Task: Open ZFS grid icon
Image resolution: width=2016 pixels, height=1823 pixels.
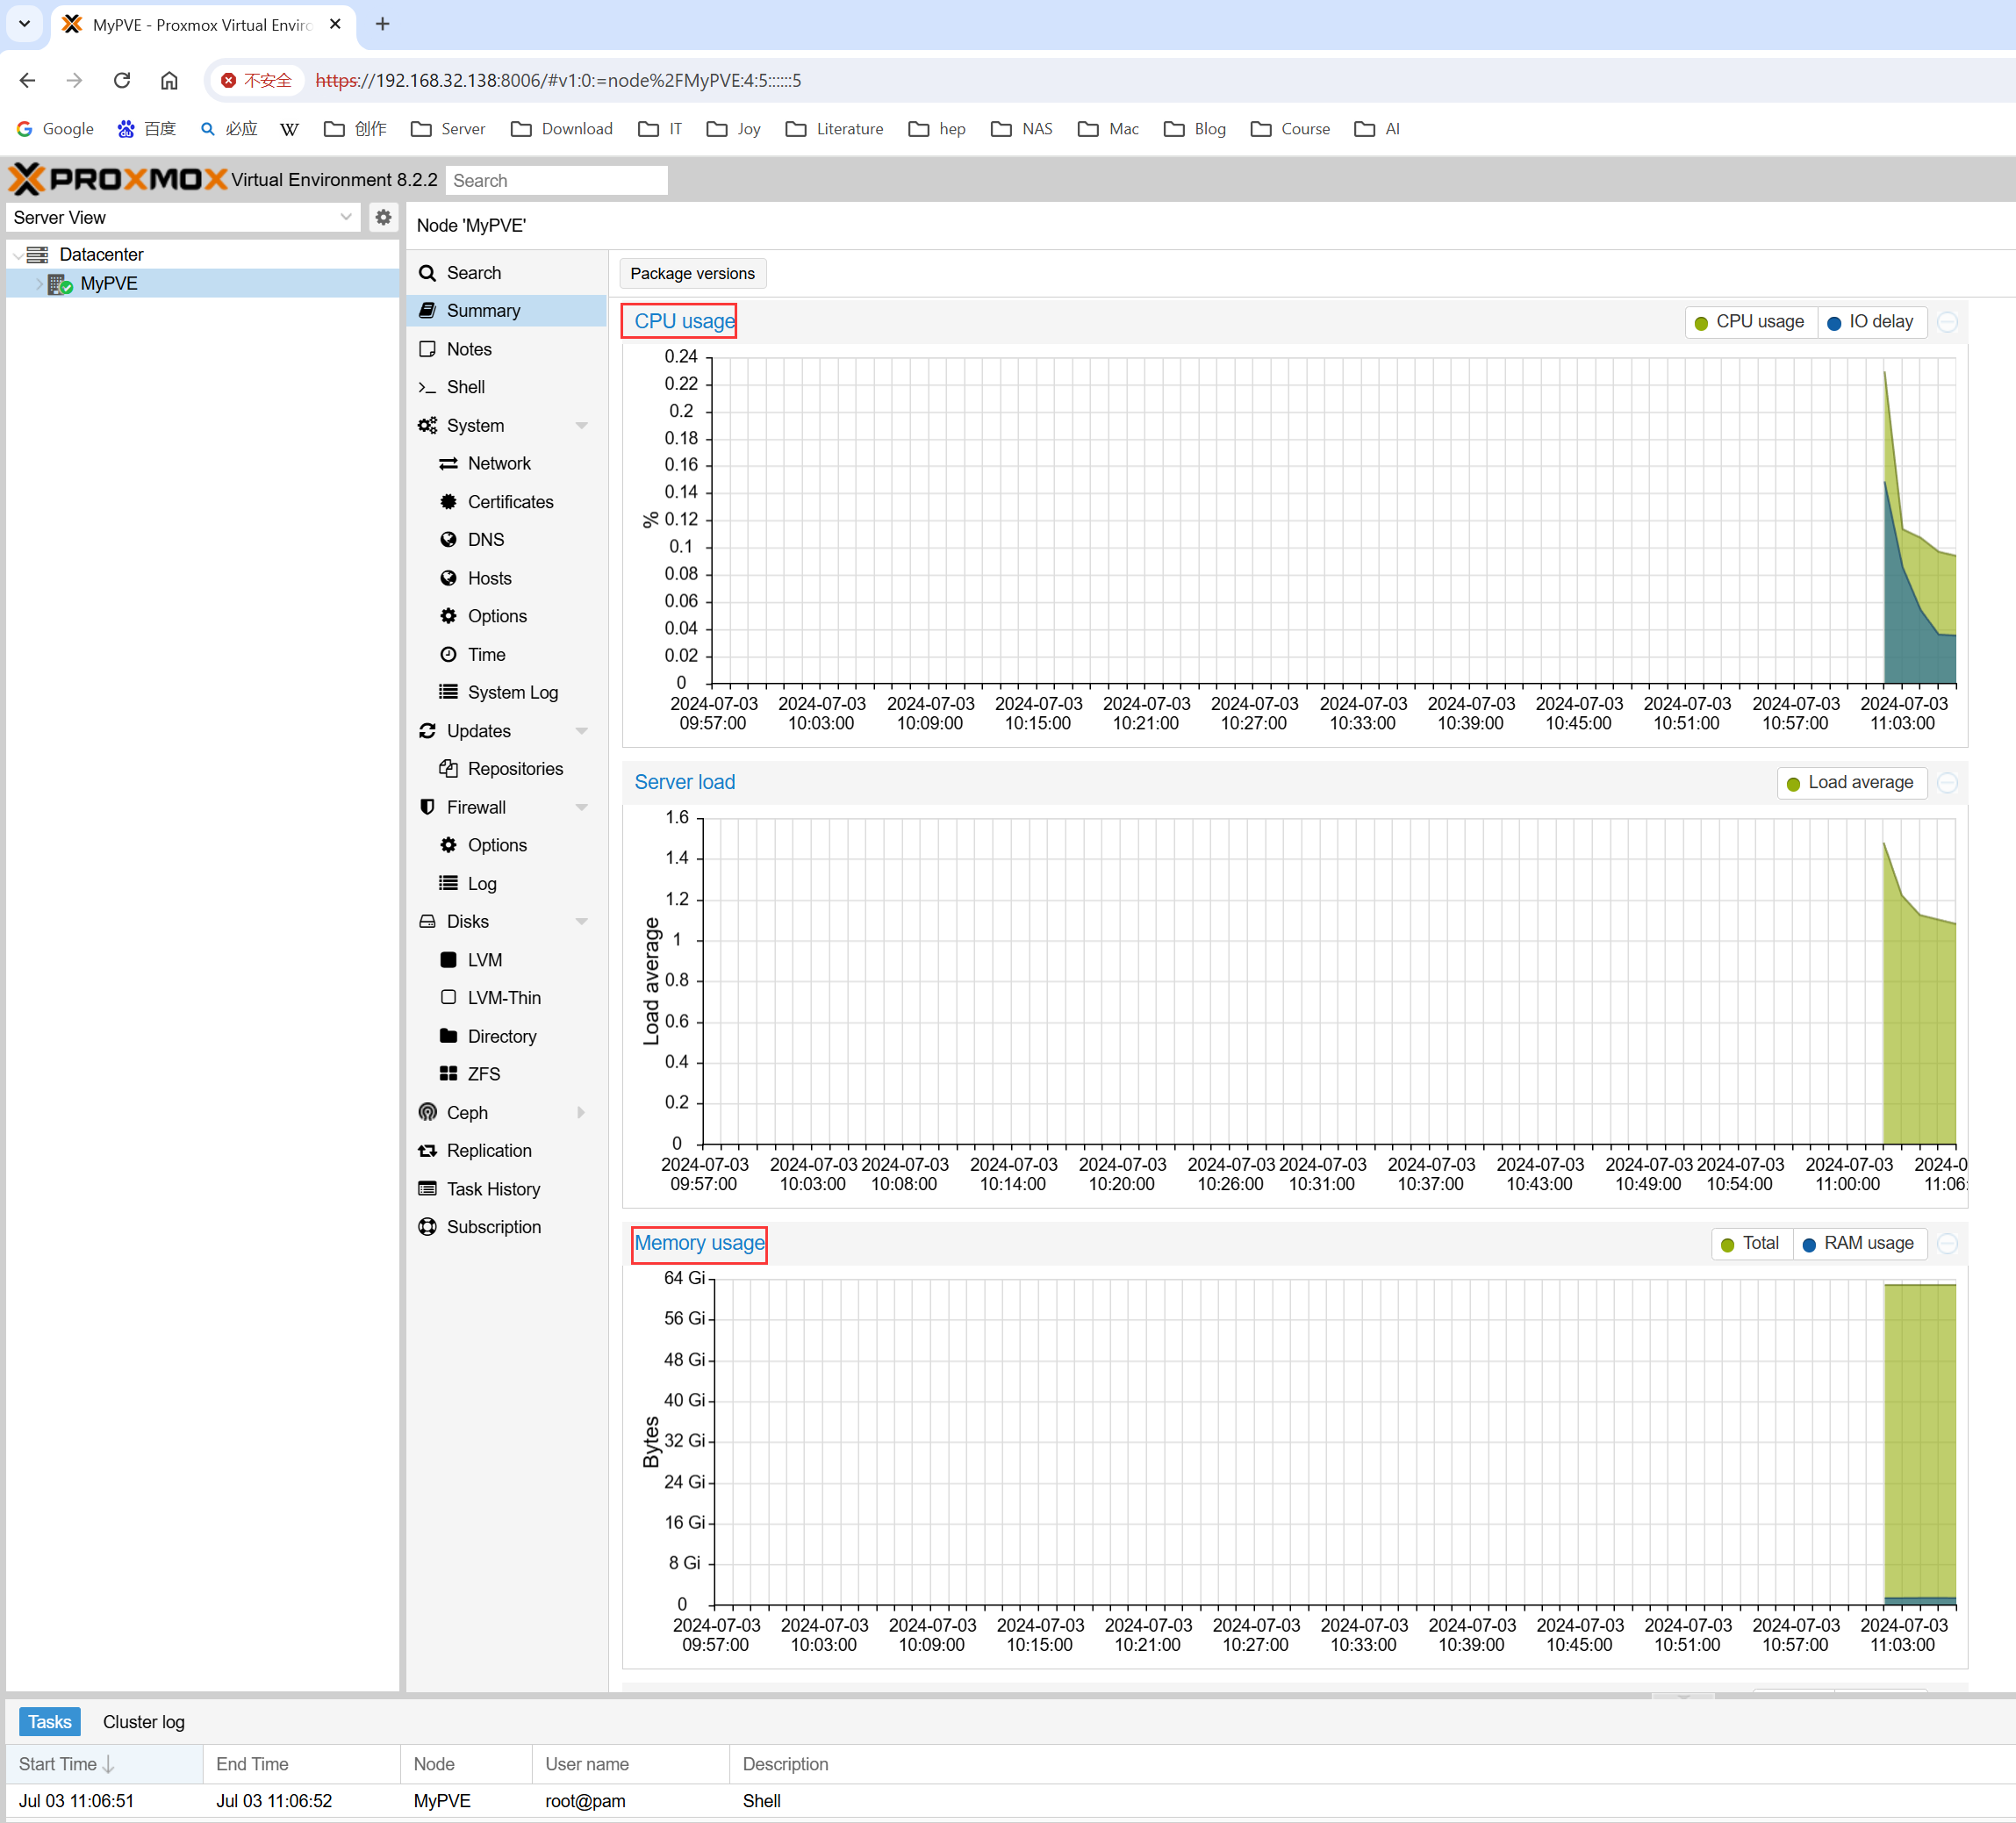Action: 448,1074
